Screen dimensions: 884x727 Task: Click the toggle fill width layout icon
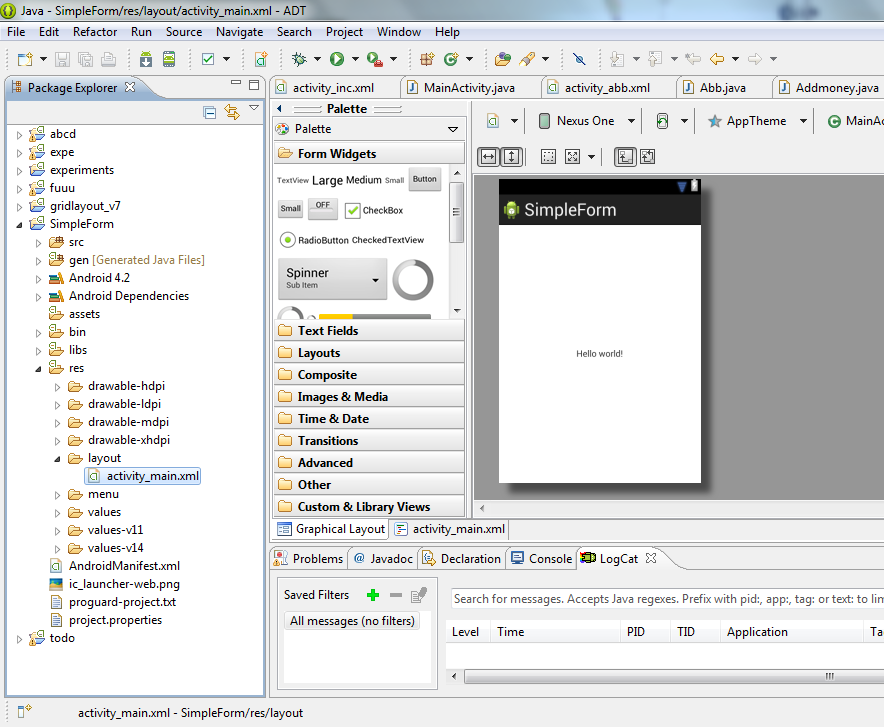click(x=488, y=157)
